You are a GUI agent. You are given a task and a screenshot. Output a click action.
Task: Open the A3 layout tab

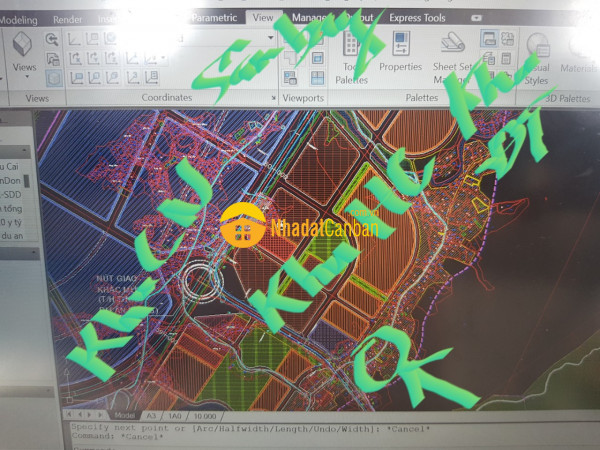[152, 414]
